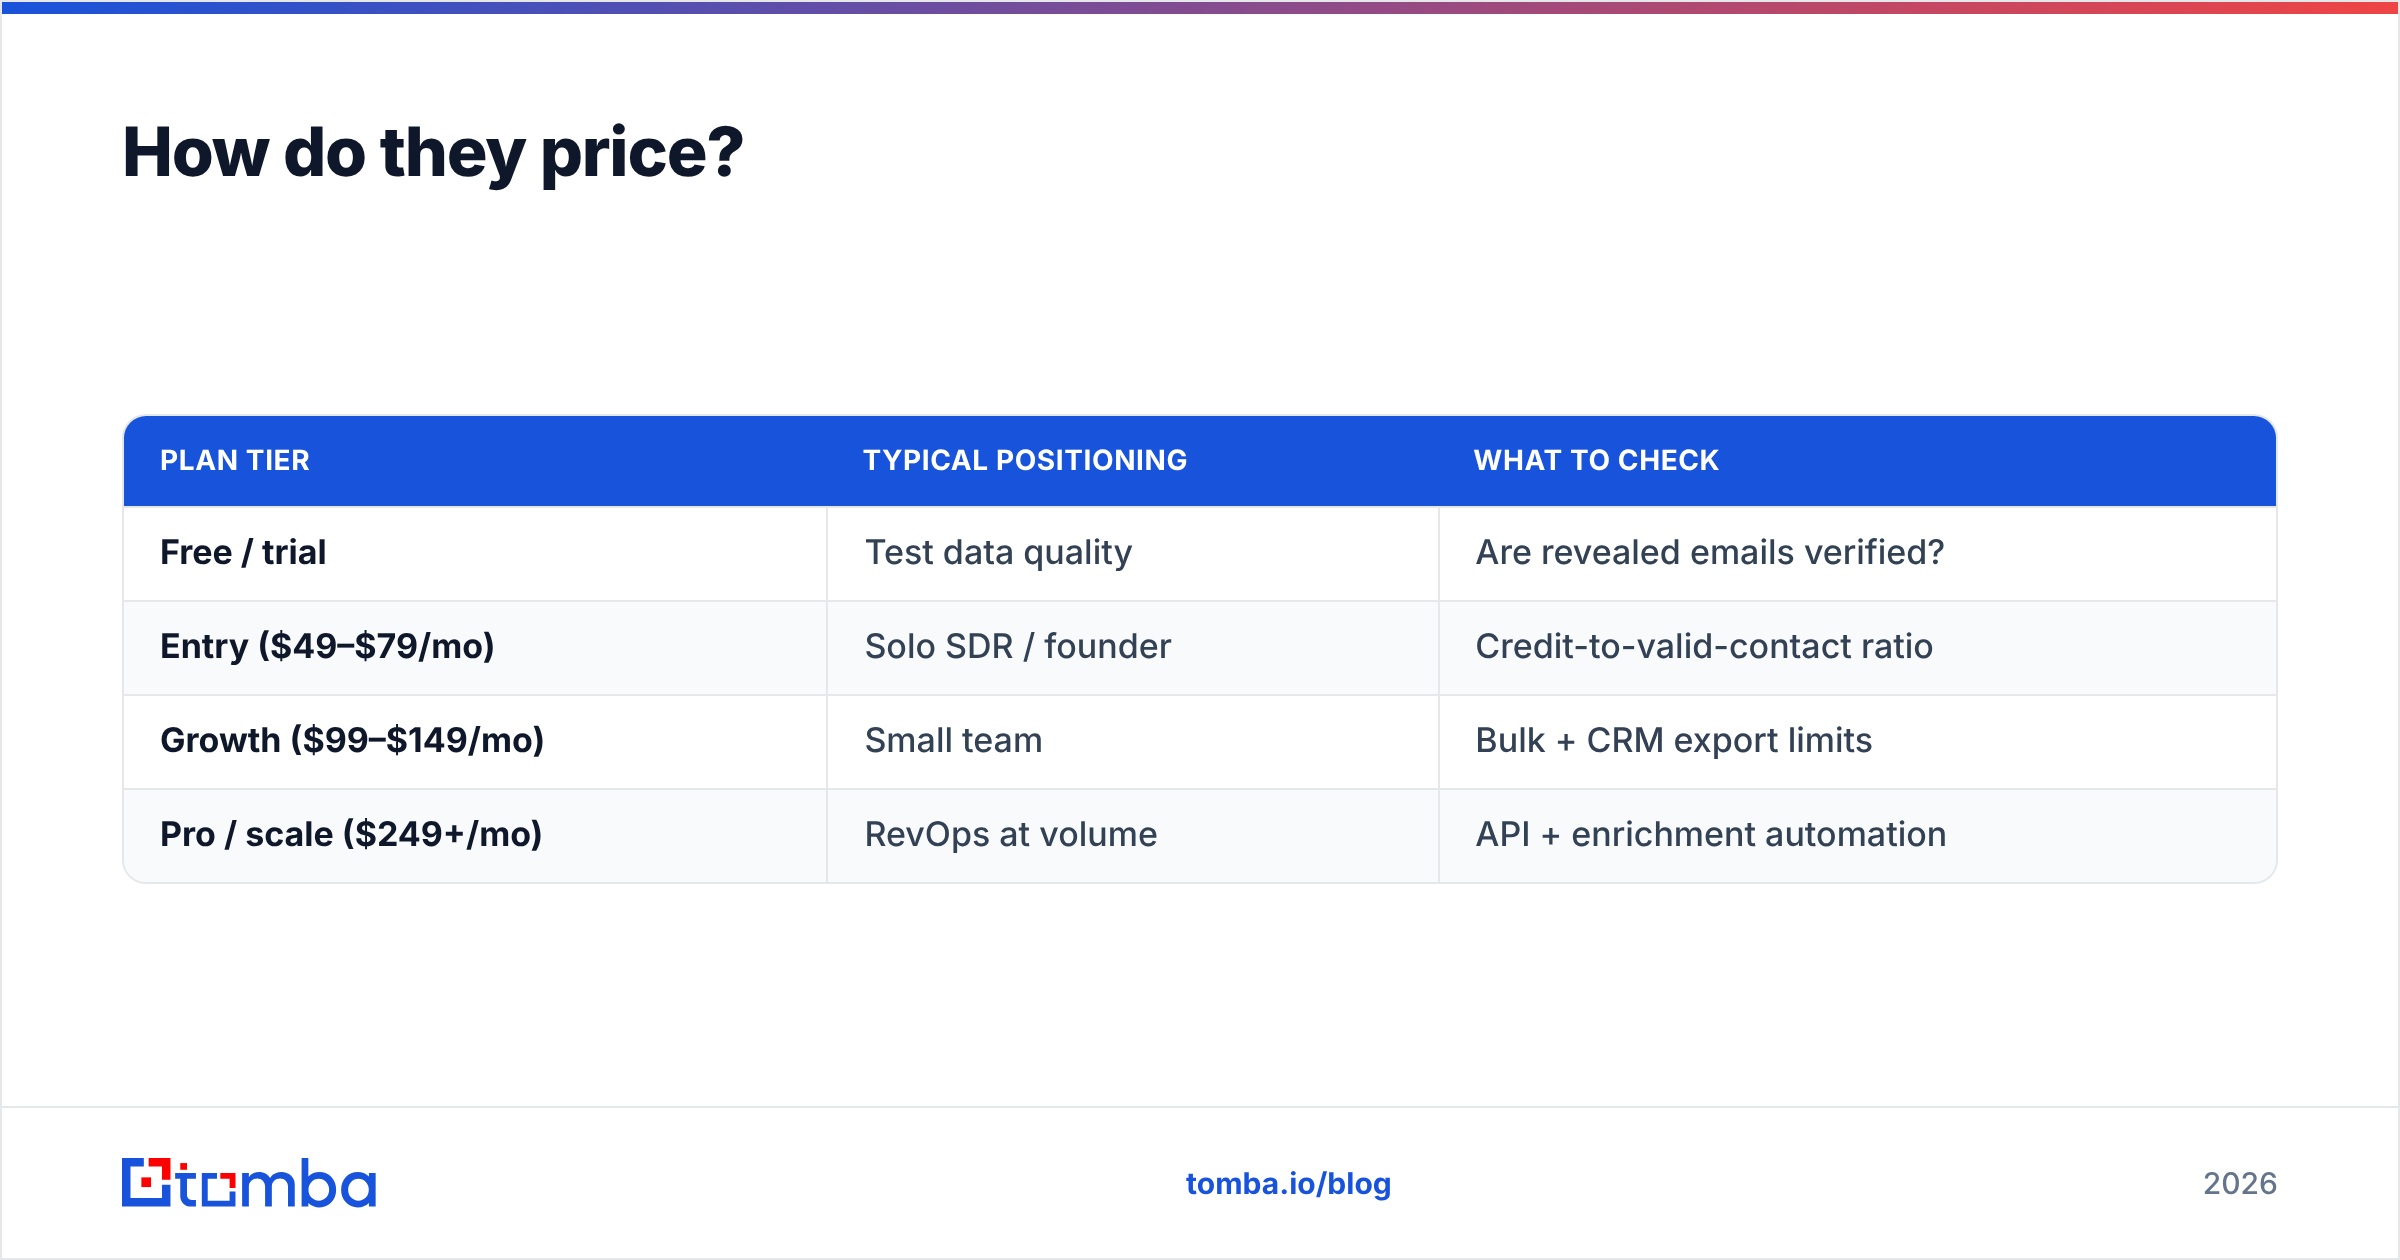Viewport: 2400px width, 1260px height.
Task: Click the 'How do they price?' heading
Action: pos(433,153)
